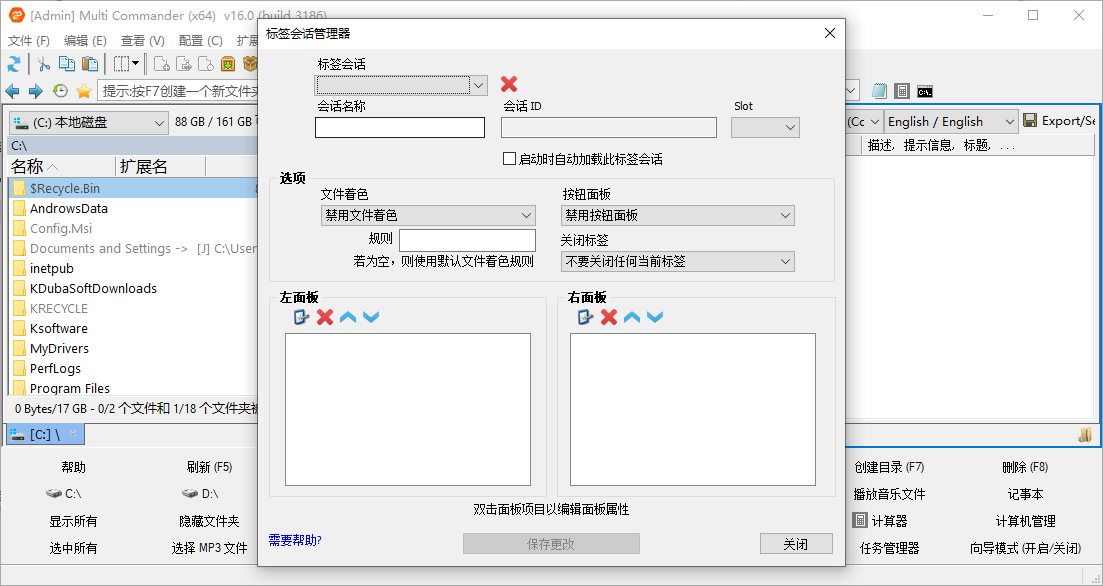Click the Export floppy disk icon
1103x586 pixels.
pyautogui.click(x=1031, y=120)
